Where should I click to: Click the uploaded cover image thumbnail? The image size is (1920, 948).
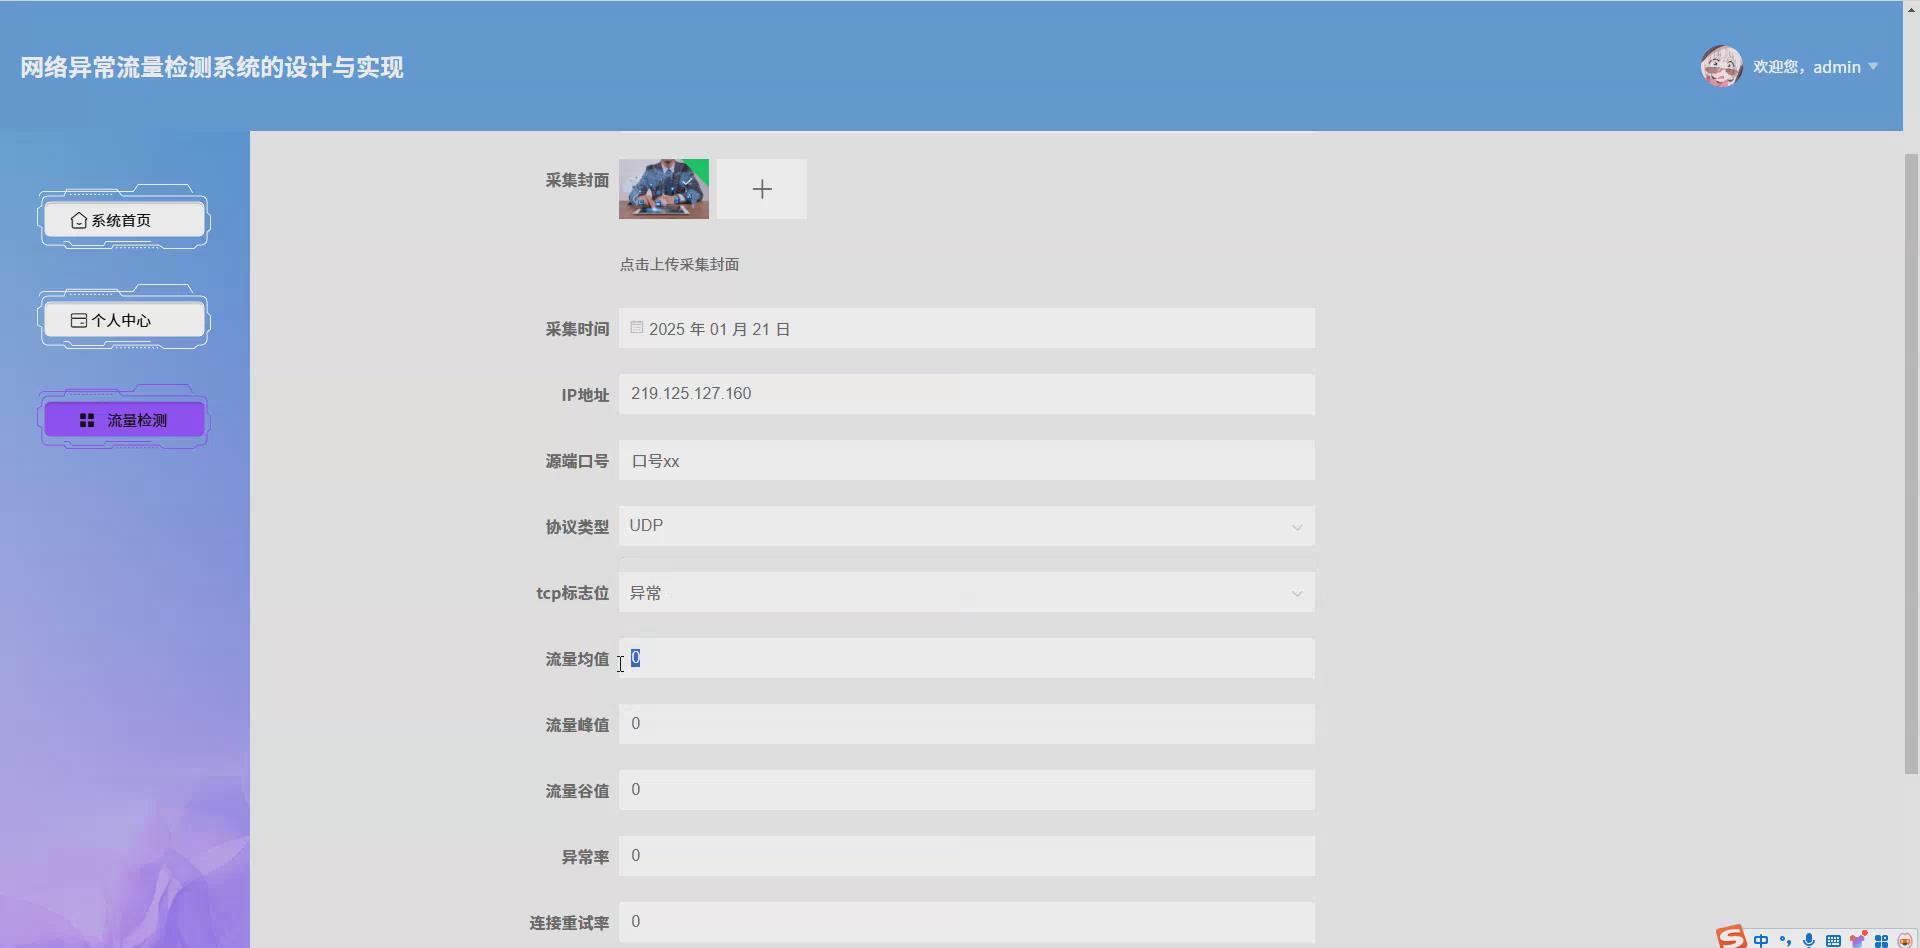[663, 188]
